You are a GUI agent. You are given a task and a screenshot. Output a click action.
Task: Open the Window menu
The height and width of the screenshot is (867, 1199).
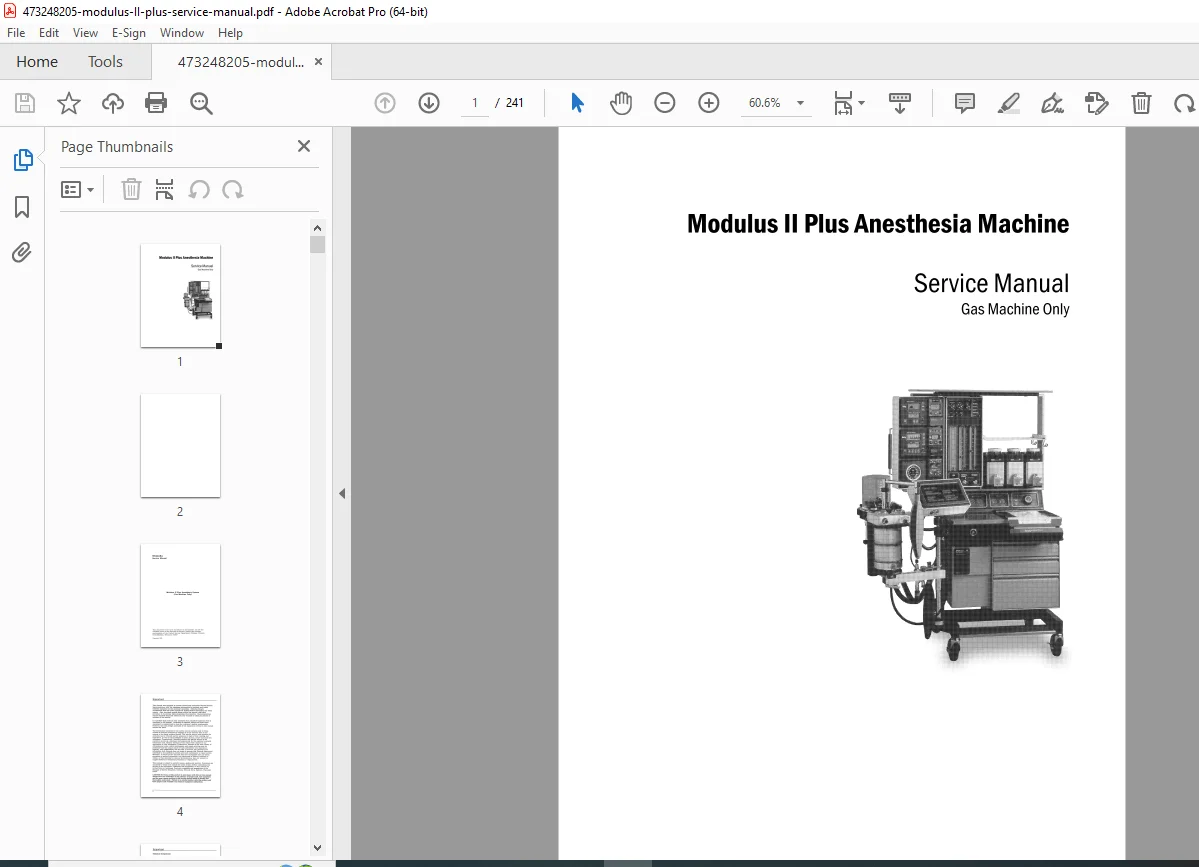pyautogui.click(x=182, y=33)
